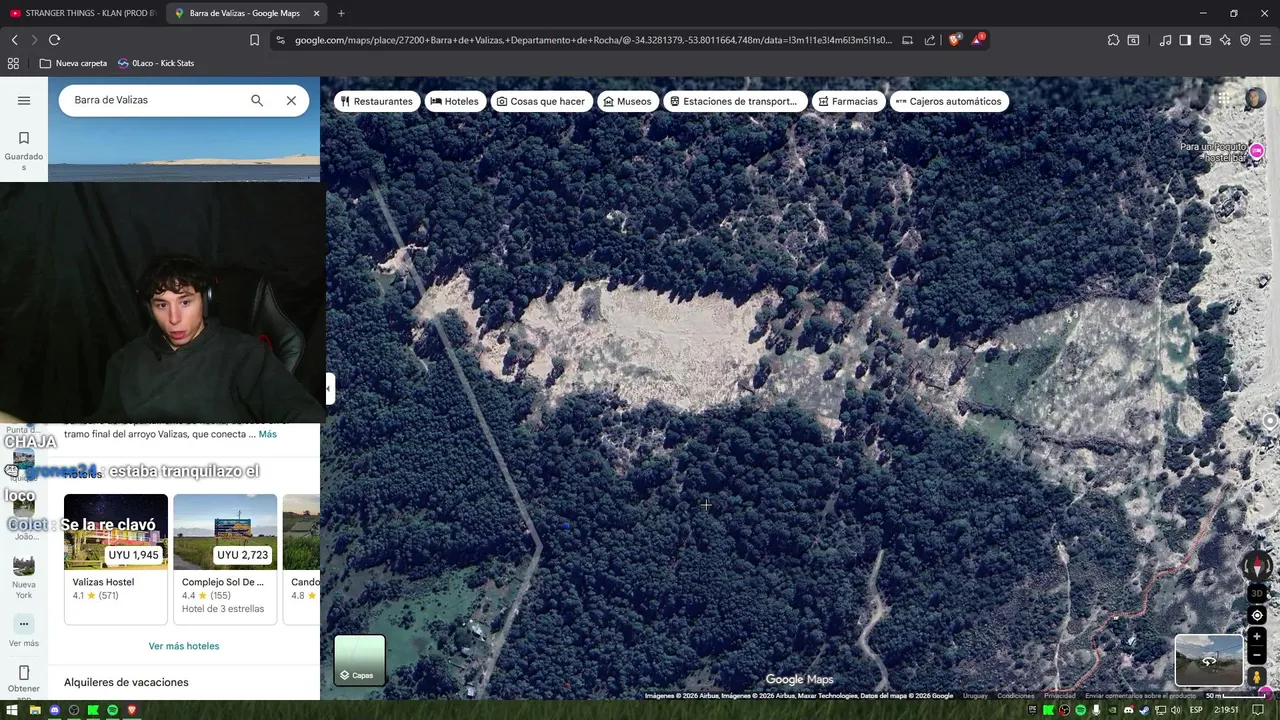Open the Street View preview thumbnail
The height and width of the screenshot is (720, 1280).
1209,660
